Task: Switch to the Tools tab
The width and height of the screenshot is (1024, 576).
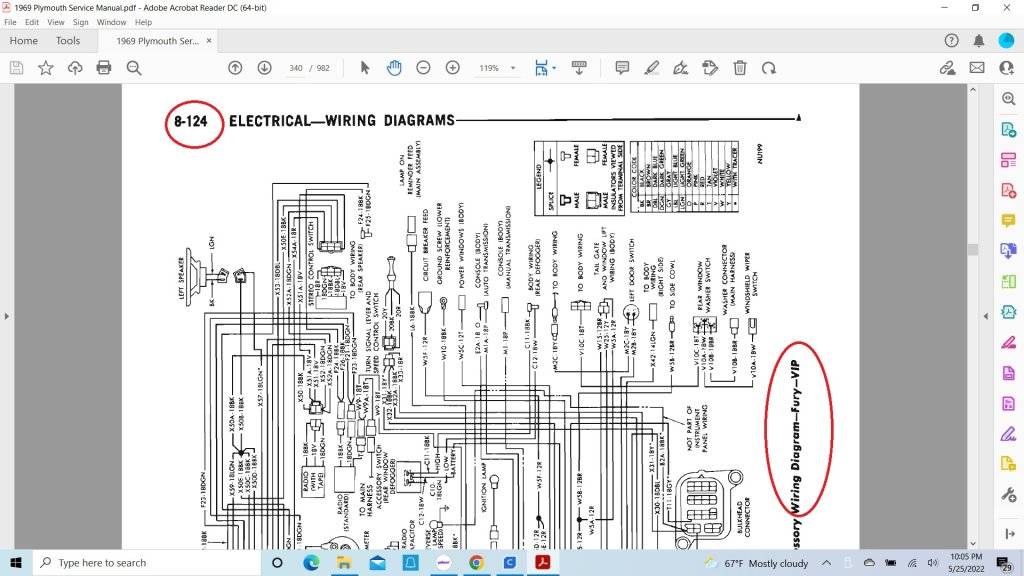Action: point(68,41)
